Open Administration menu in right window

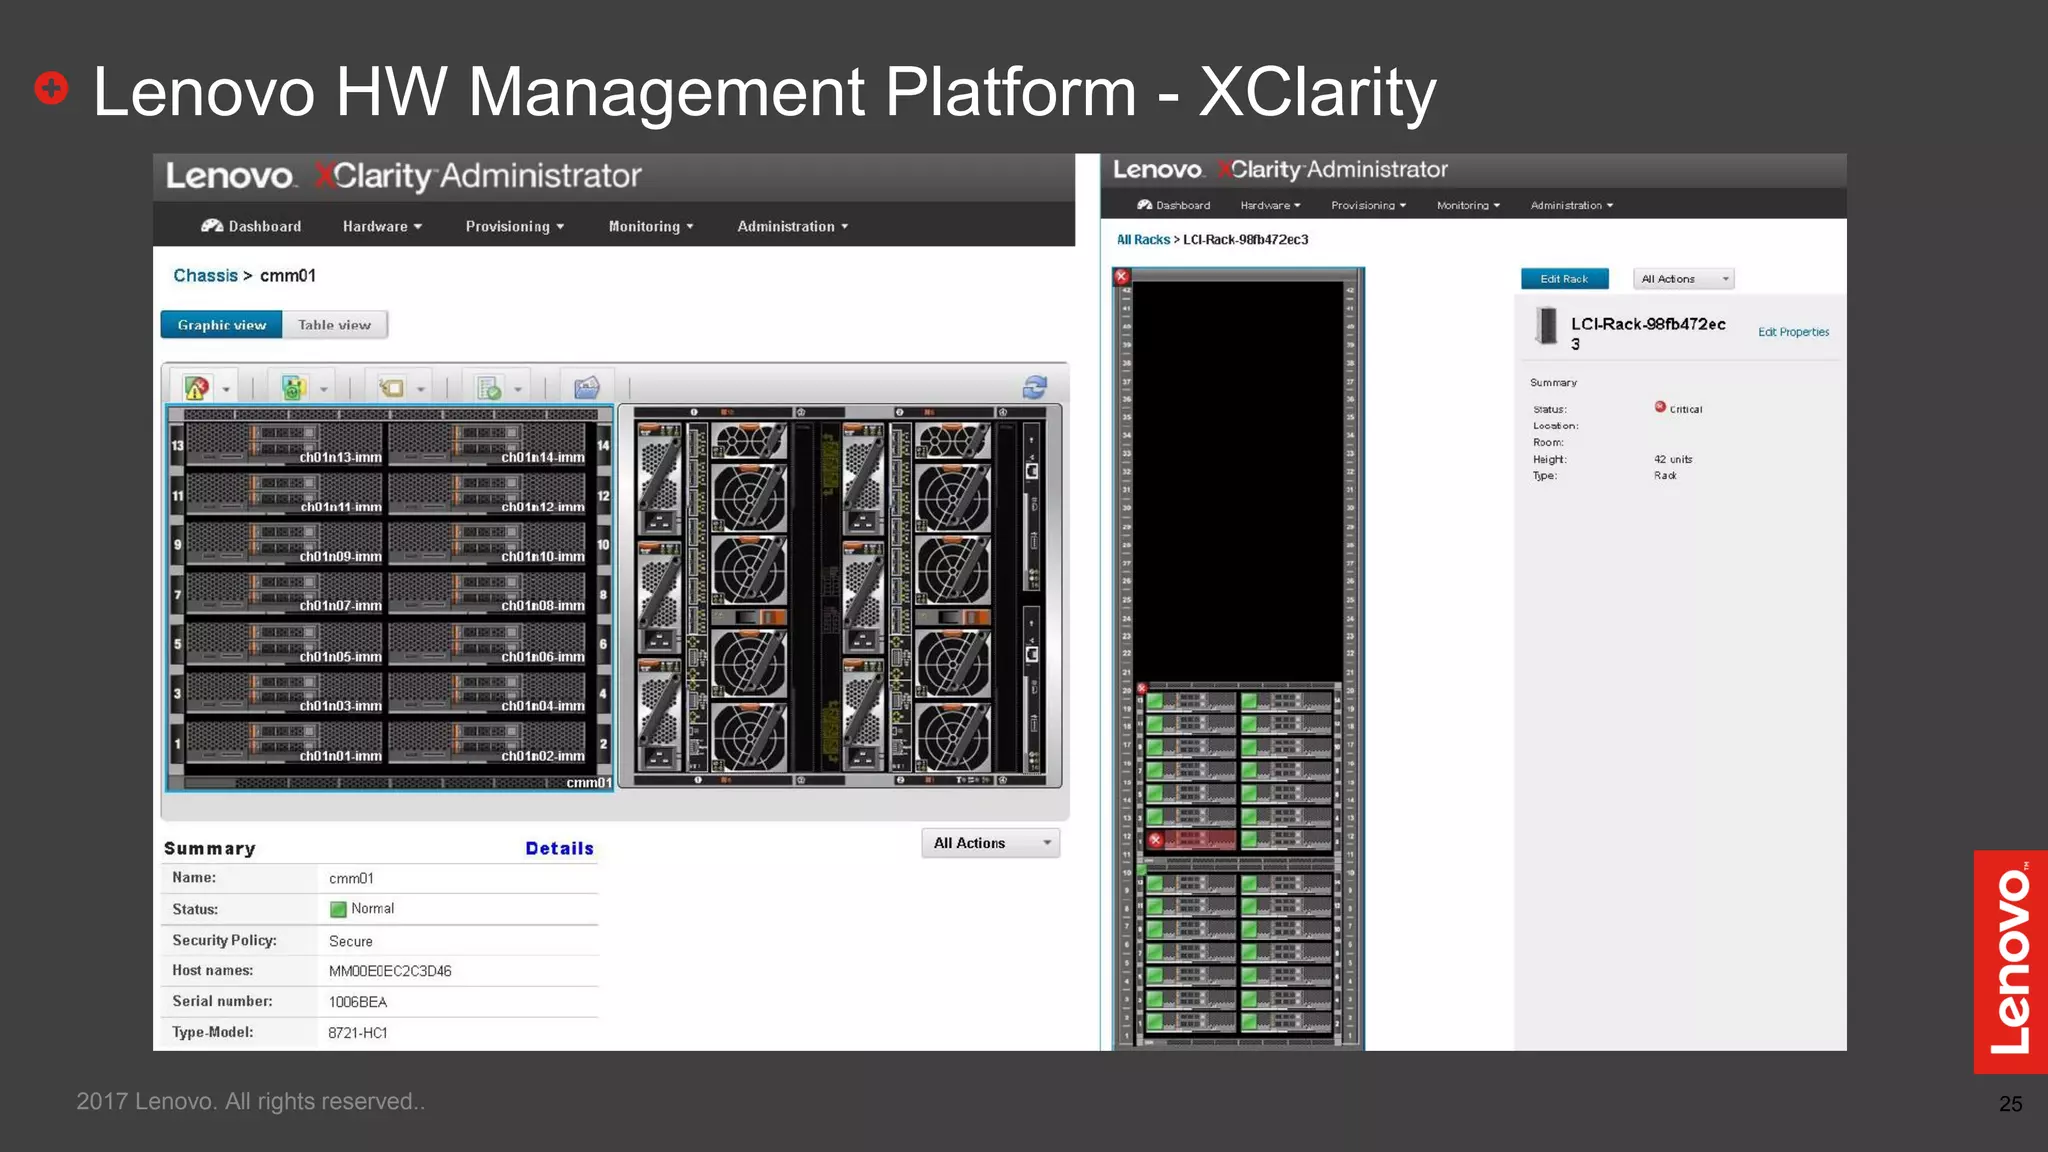click(x=1572, y=205)
